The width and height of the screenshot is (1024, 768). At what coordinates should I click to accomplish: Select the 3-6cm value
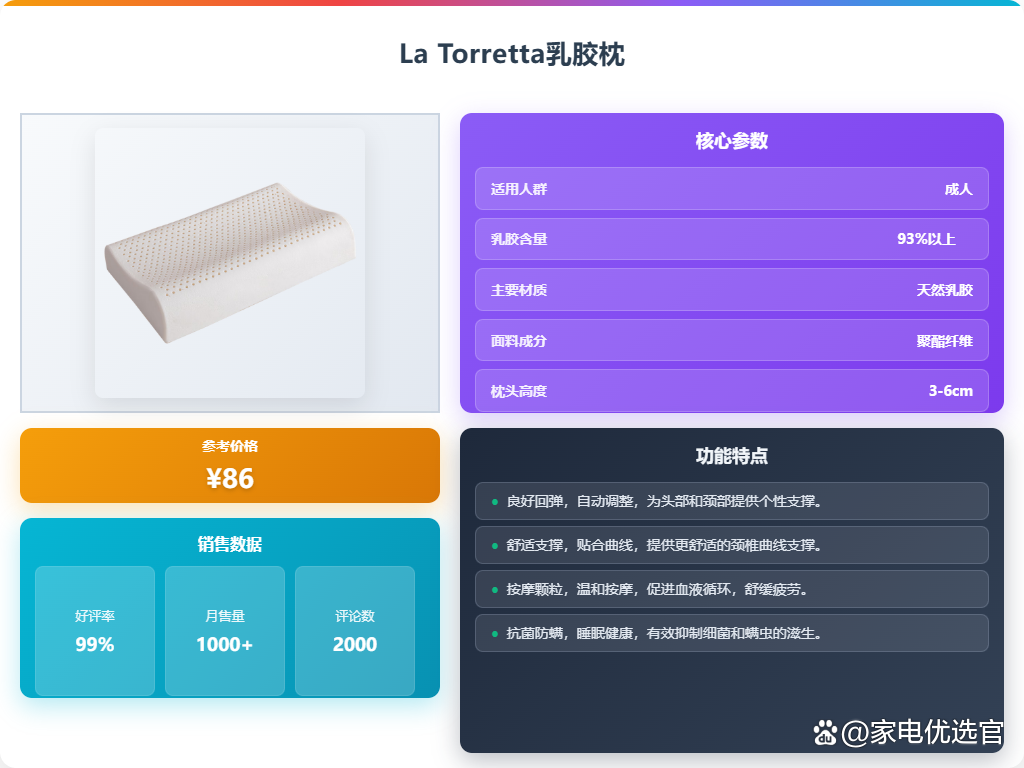(x=951, y=391)
